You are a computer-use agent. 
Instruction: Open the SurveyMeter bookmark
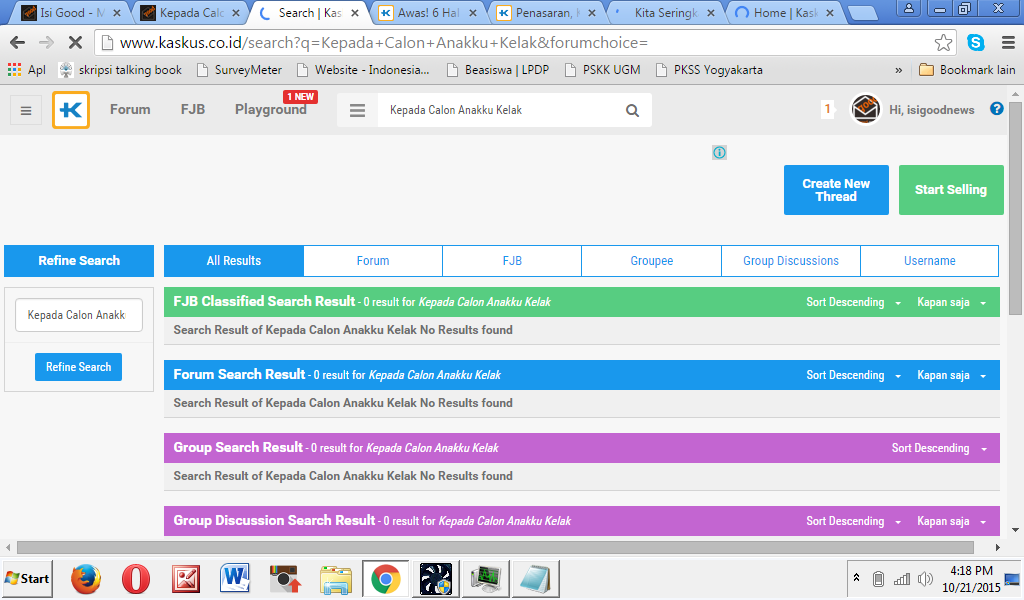coord(239,70)
